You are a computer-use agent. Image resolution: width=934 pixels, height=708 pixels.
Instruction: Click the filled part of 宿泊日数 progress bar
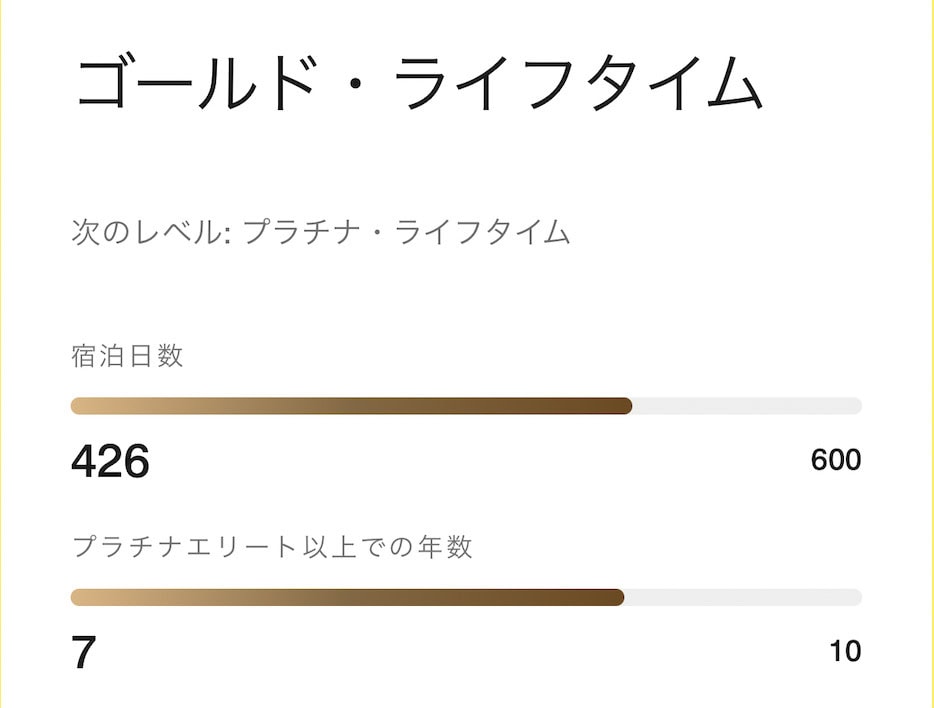351,406
